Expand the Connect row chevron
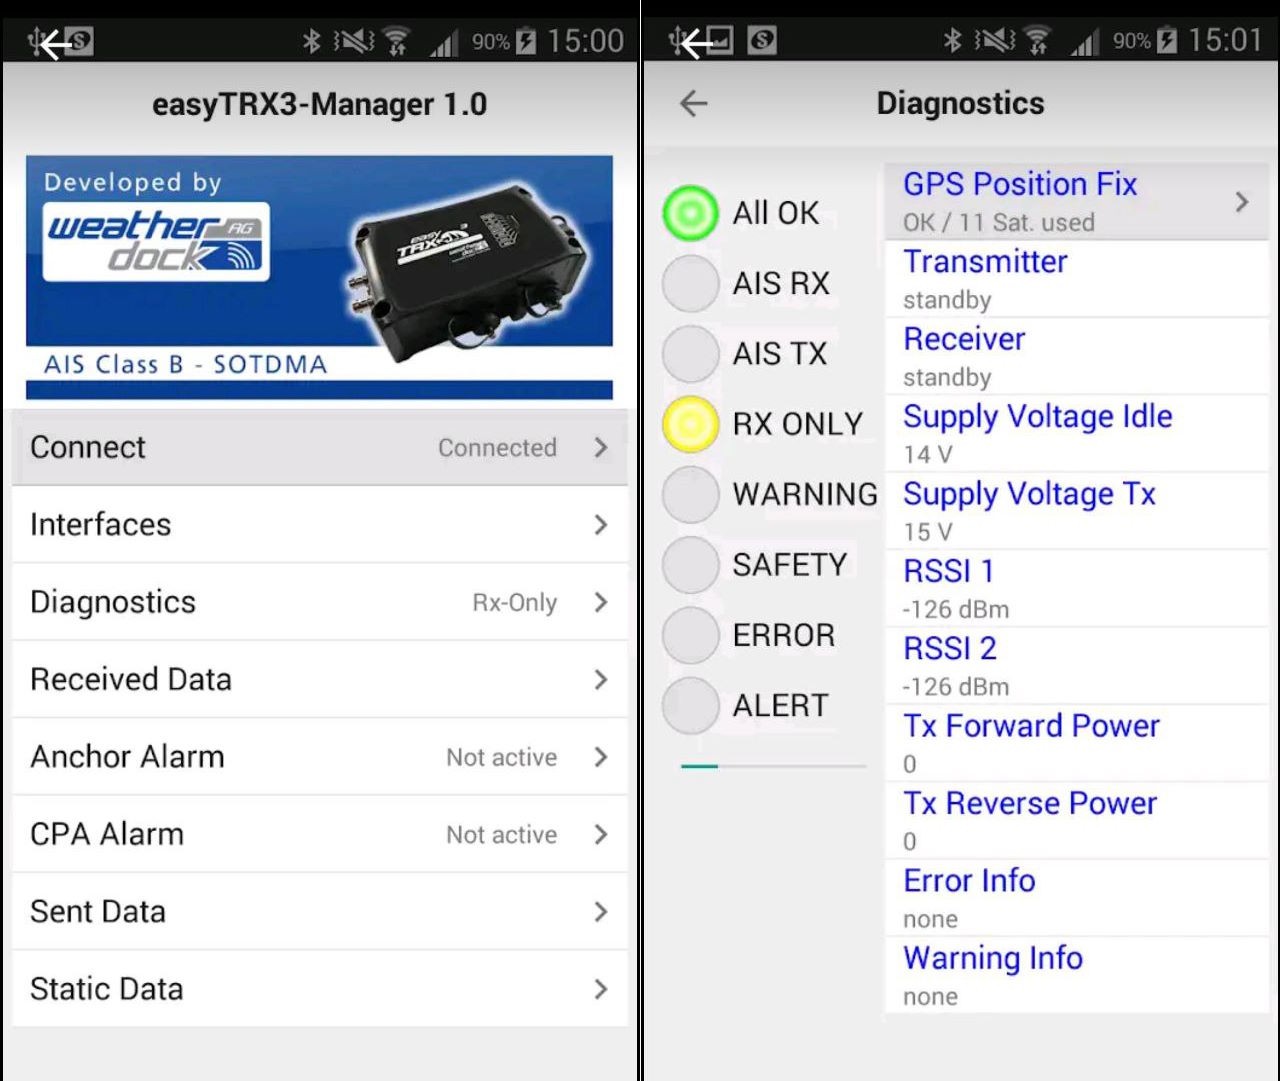 tap(600, 447)
